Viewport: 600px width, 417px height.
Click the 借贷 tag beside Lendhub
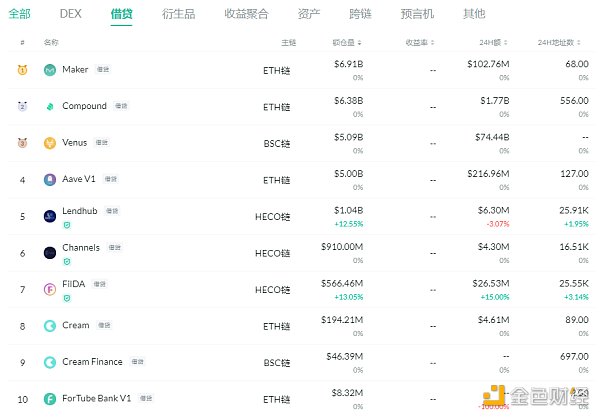pyautogui.click(x=112, y=211)
